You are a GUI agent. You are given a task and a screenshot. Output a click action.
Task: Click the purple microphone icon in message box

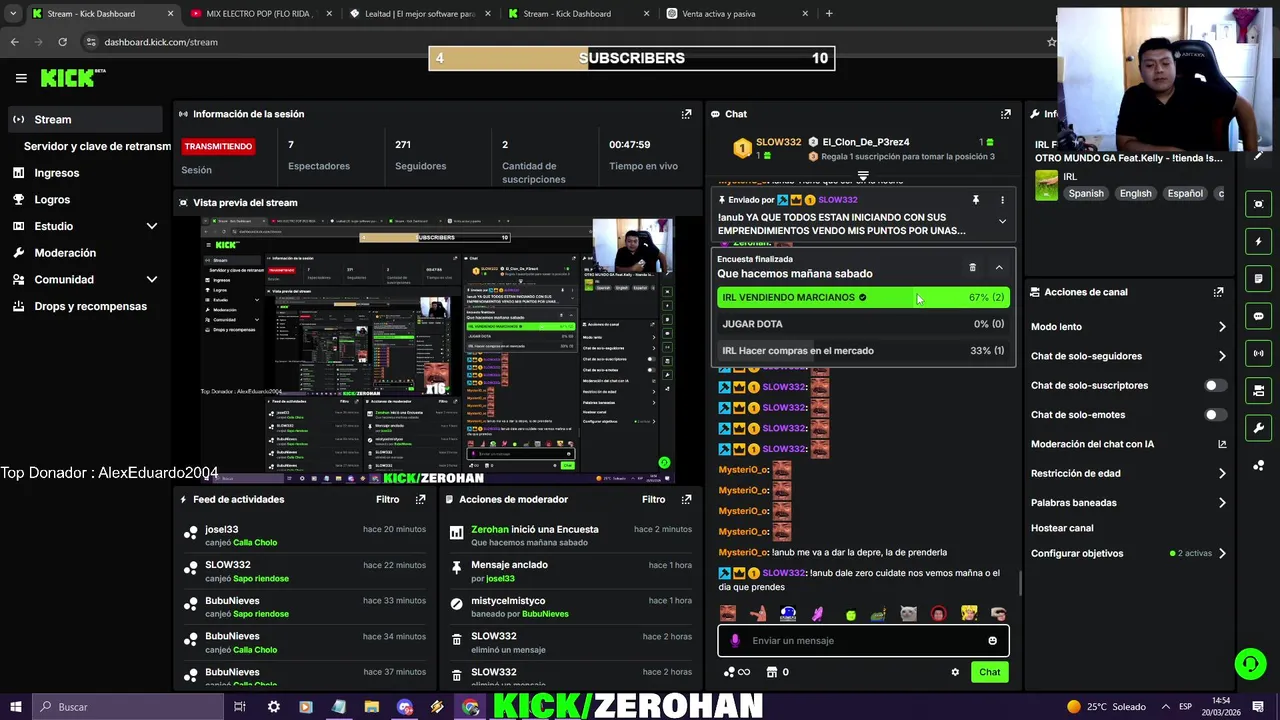735,641
